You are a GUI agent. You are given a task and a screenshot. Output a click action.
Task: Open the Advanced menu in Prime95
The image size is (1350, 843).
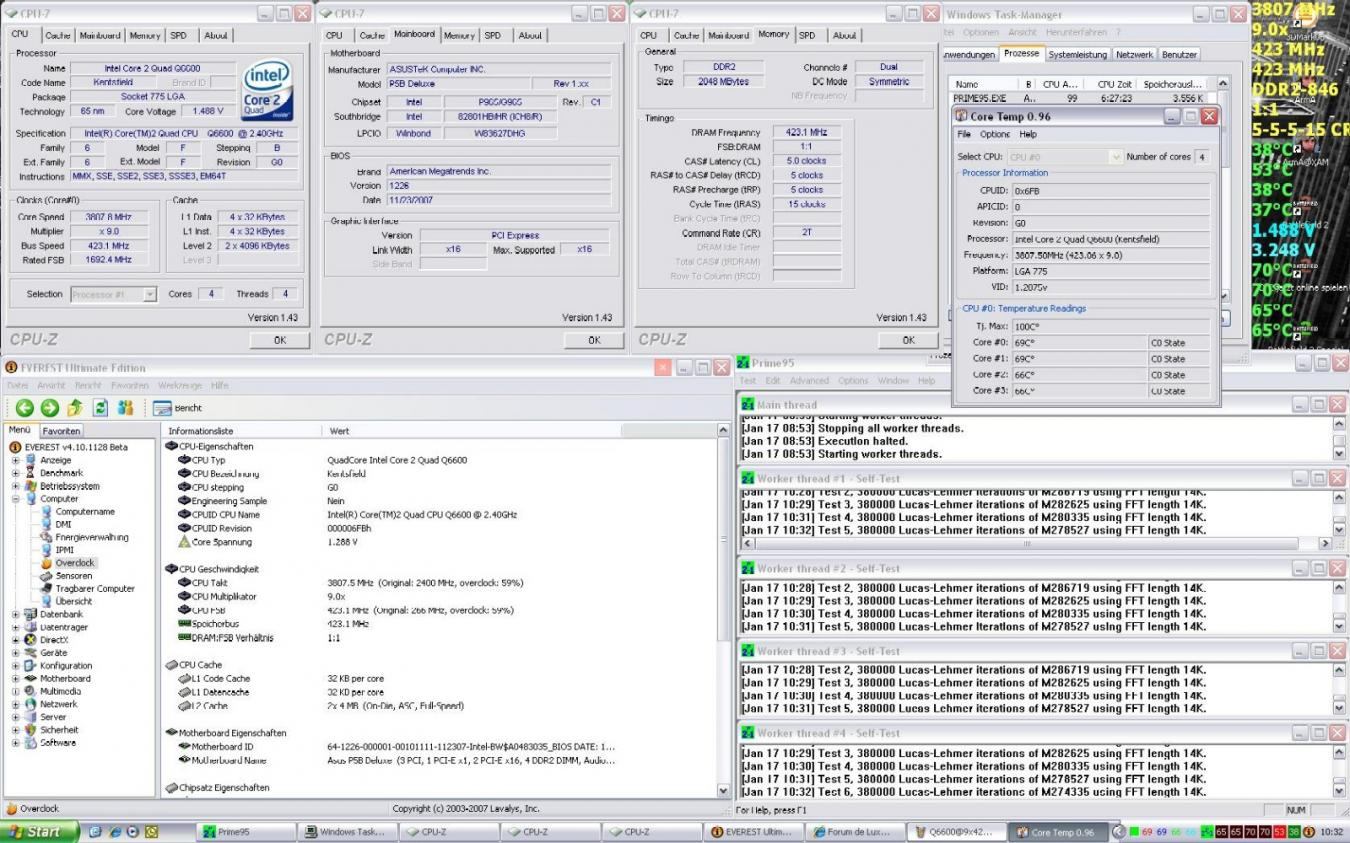click(x=809, y=381)
